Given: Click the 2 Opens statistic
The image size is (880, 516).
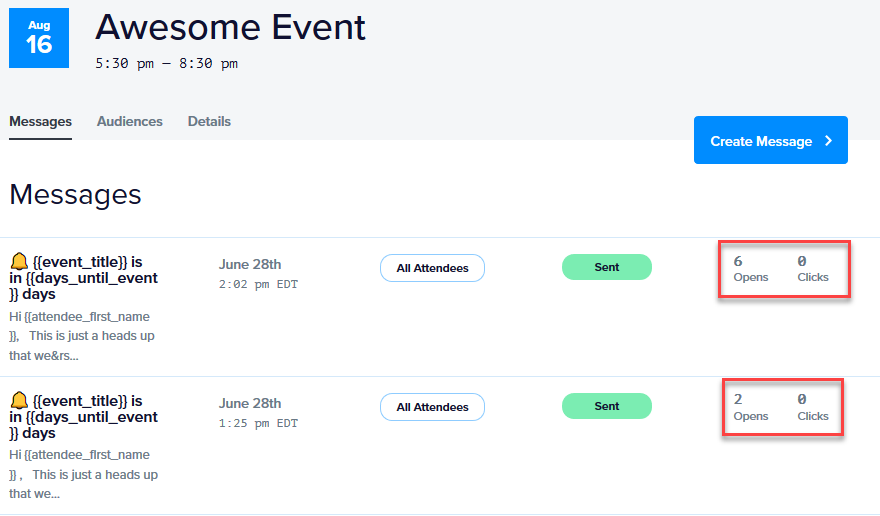Looking at the screenshot, I should (750, 408).
